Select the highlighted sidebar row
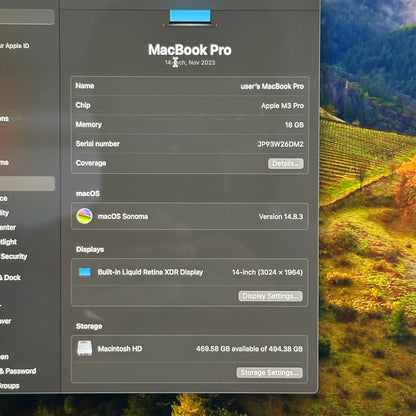Image resolution: width=416 pixels, height=416 pixels. (27, 184)
